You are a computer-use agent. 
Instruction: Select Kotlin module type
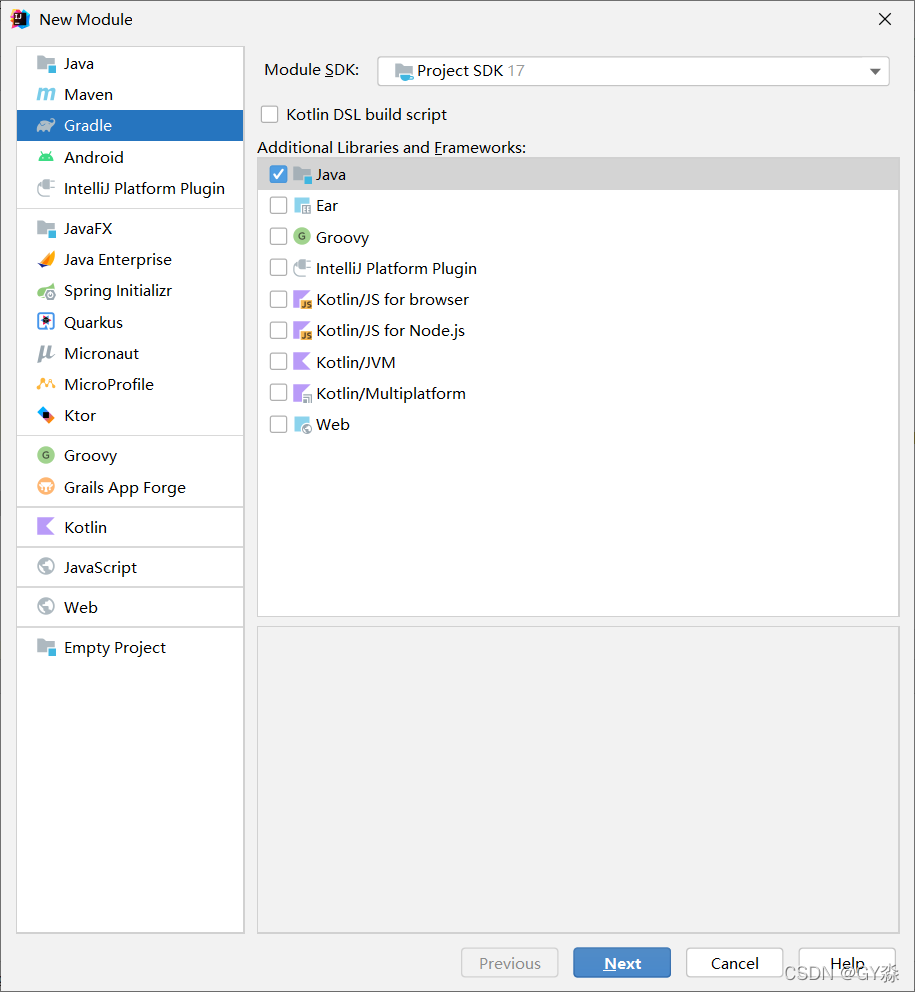coord(130,527)
